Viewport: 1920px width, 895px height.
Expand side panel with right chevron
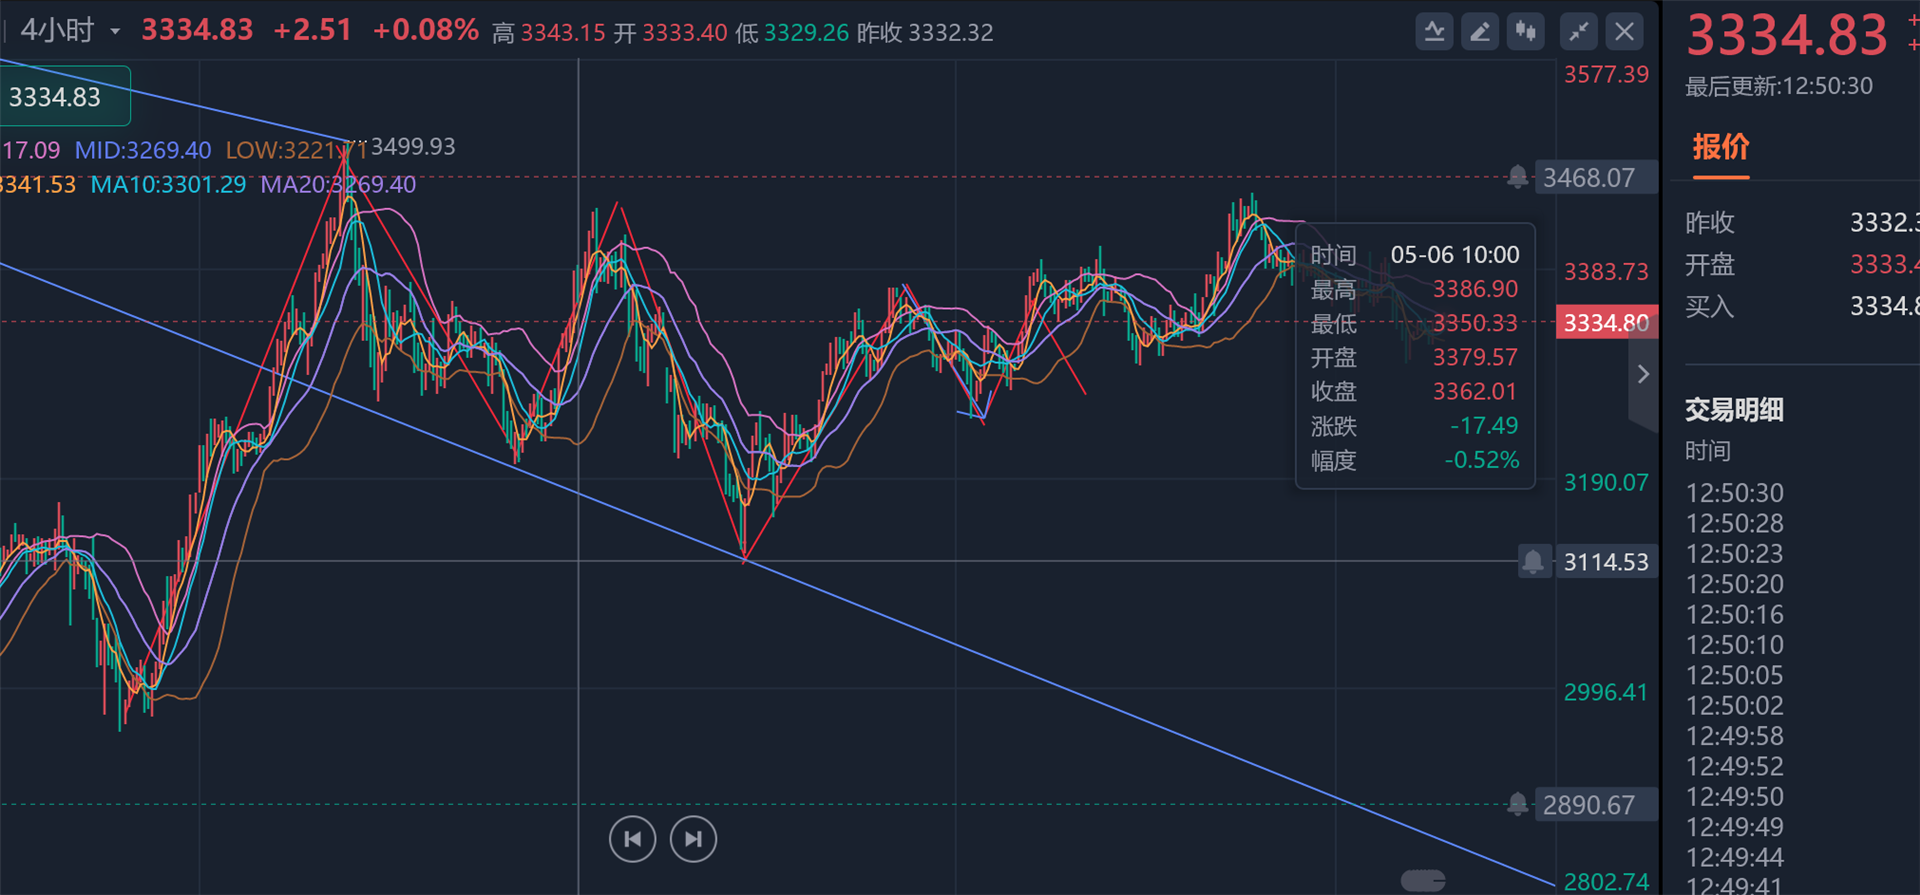(x=1643, y=374)
